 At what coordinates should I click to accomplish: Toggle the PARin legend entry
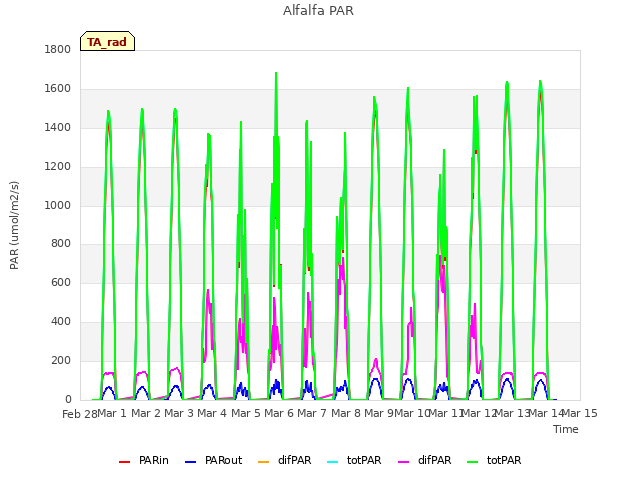tap(144, 460)
